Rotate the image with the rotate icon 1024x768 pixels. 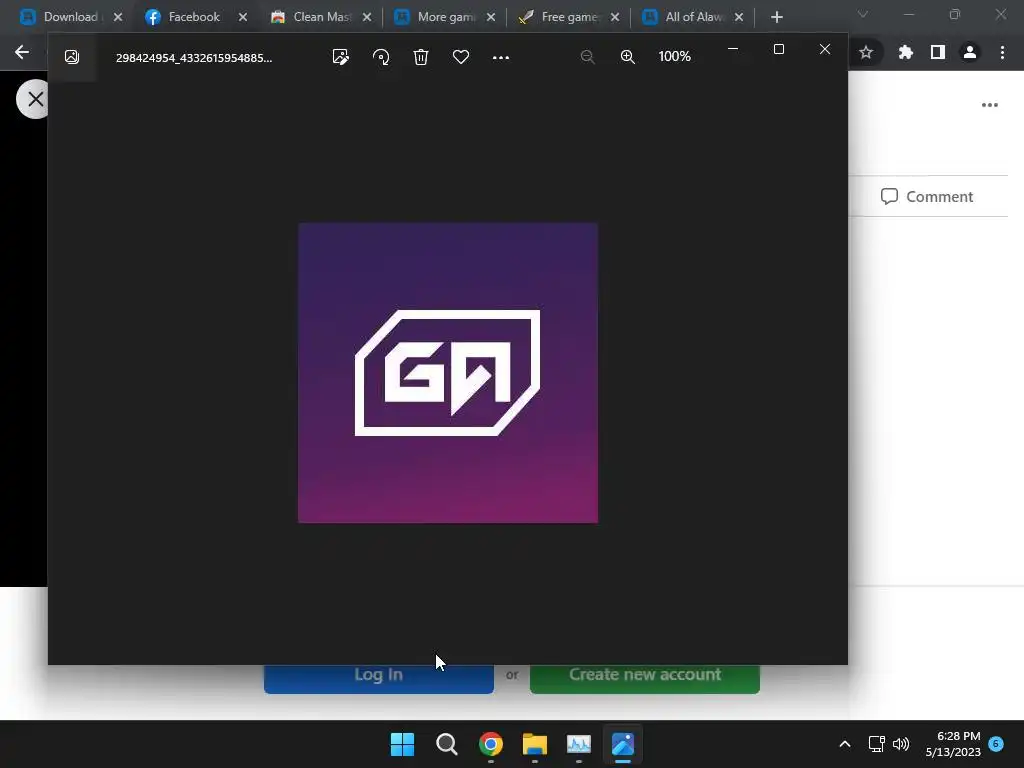pos(381,57)
